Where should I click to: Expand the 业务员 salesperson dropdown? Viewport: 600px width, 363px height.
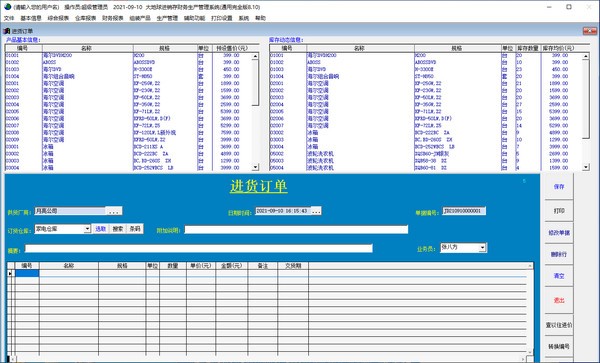pyautogui.click(x=482, y=248)
